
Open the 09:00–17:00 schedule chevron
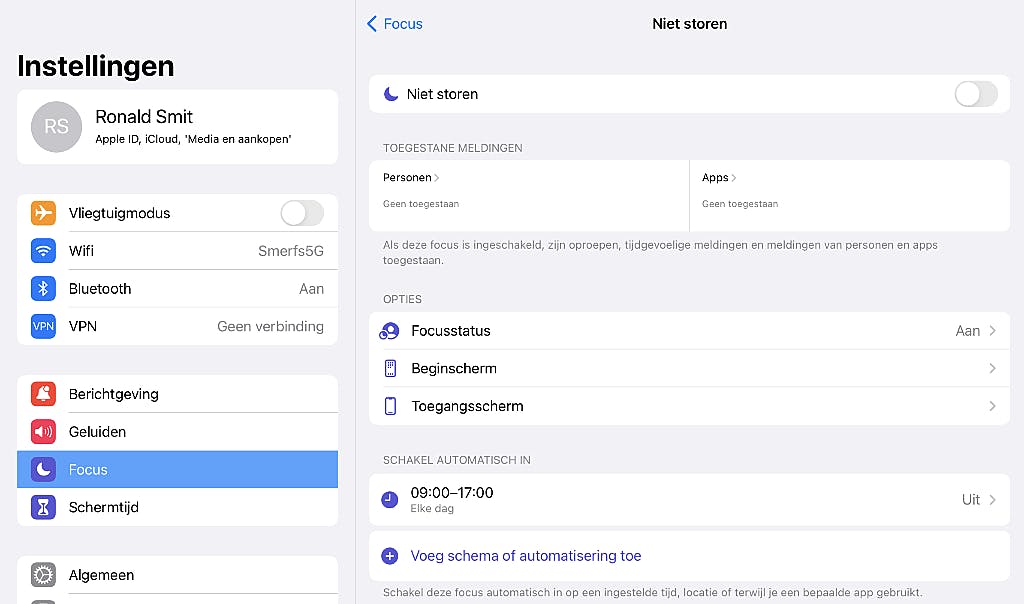click(x=992, y=499)
